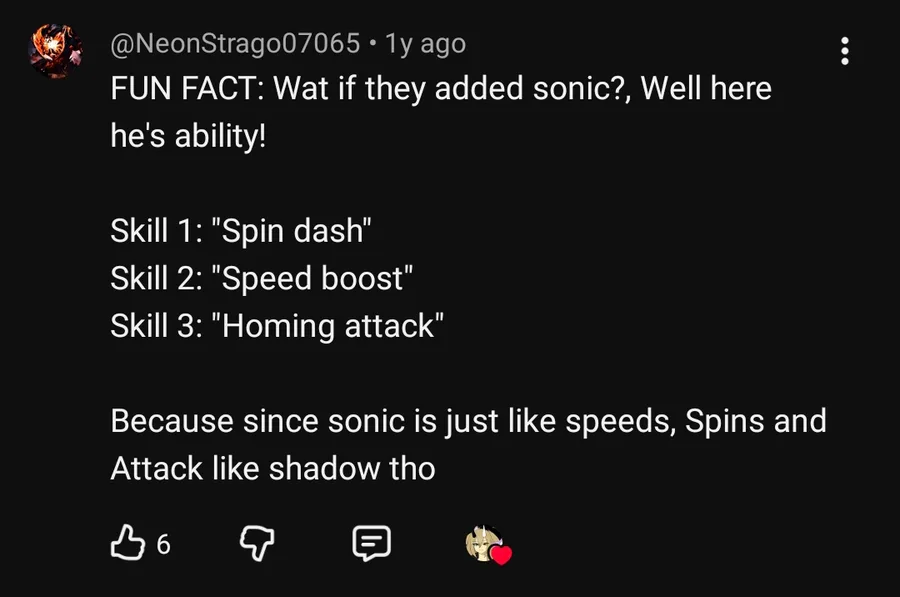Screen dimensions: 900x597
Task: Open the three-dot comment options menu
Action: [845, 51]
